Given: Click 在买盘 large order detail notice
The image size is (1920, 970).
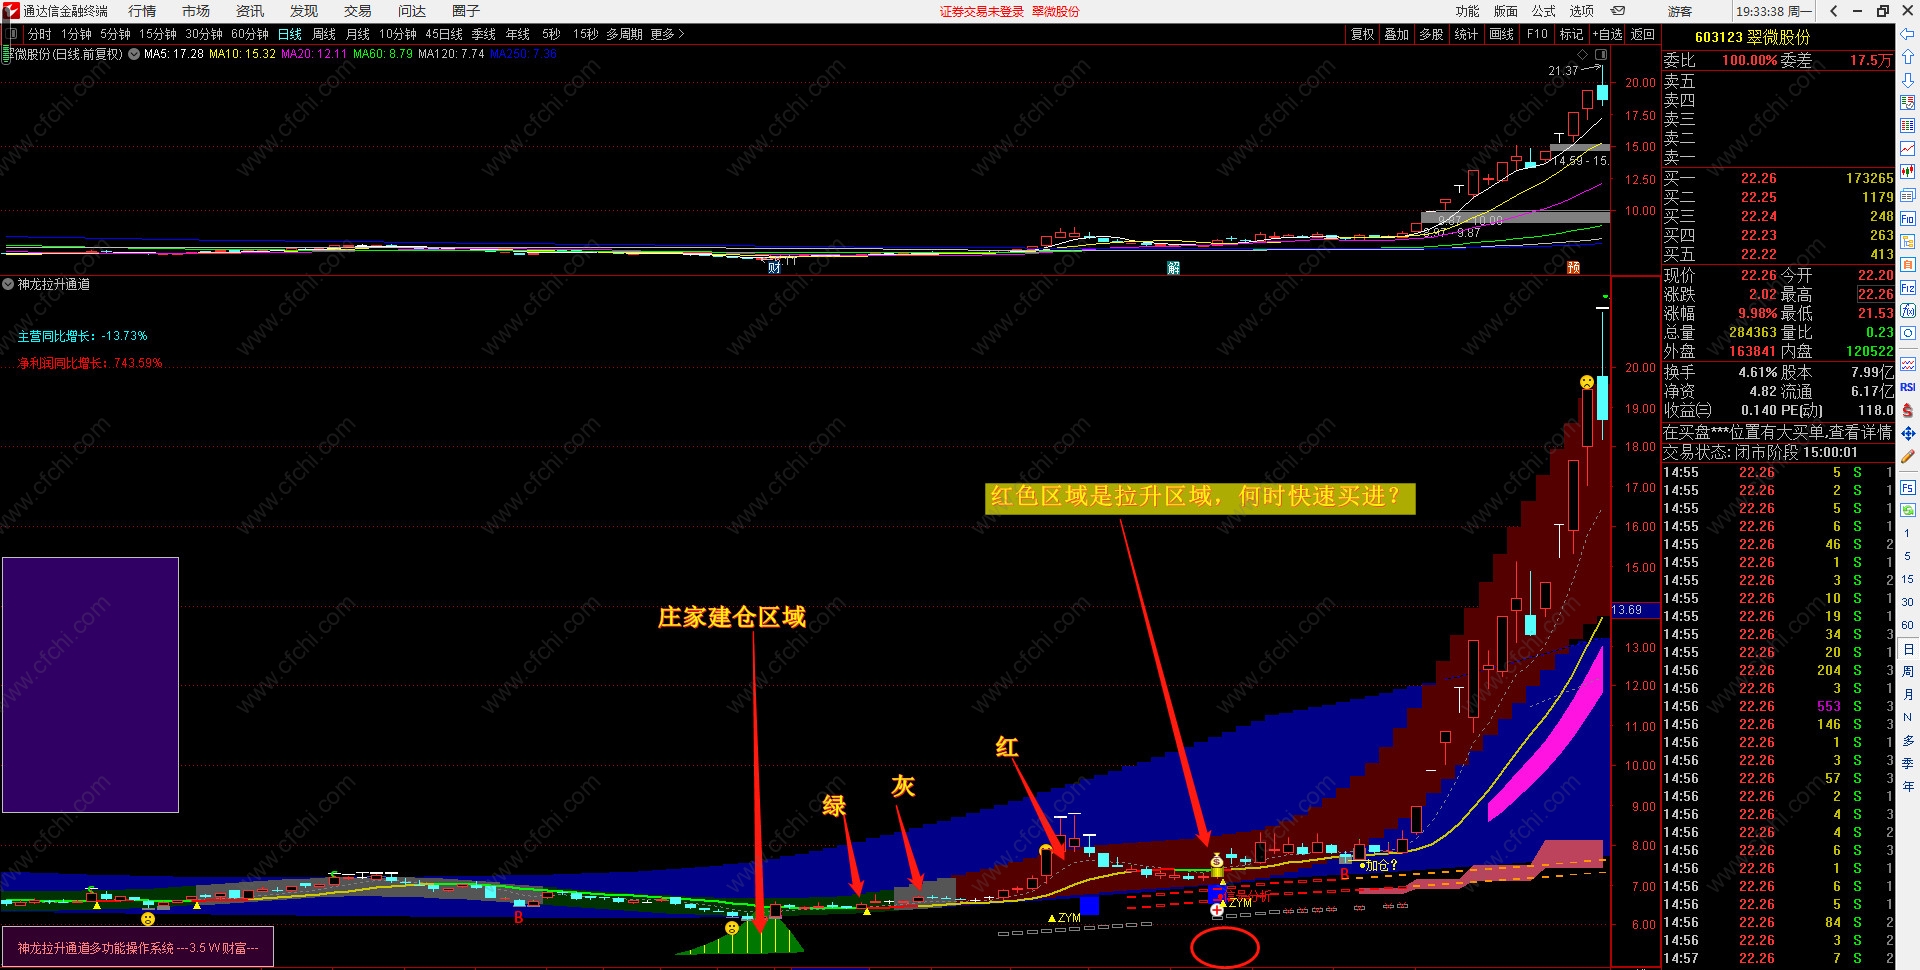Looking at the screenshot, I should [1777, 432].
